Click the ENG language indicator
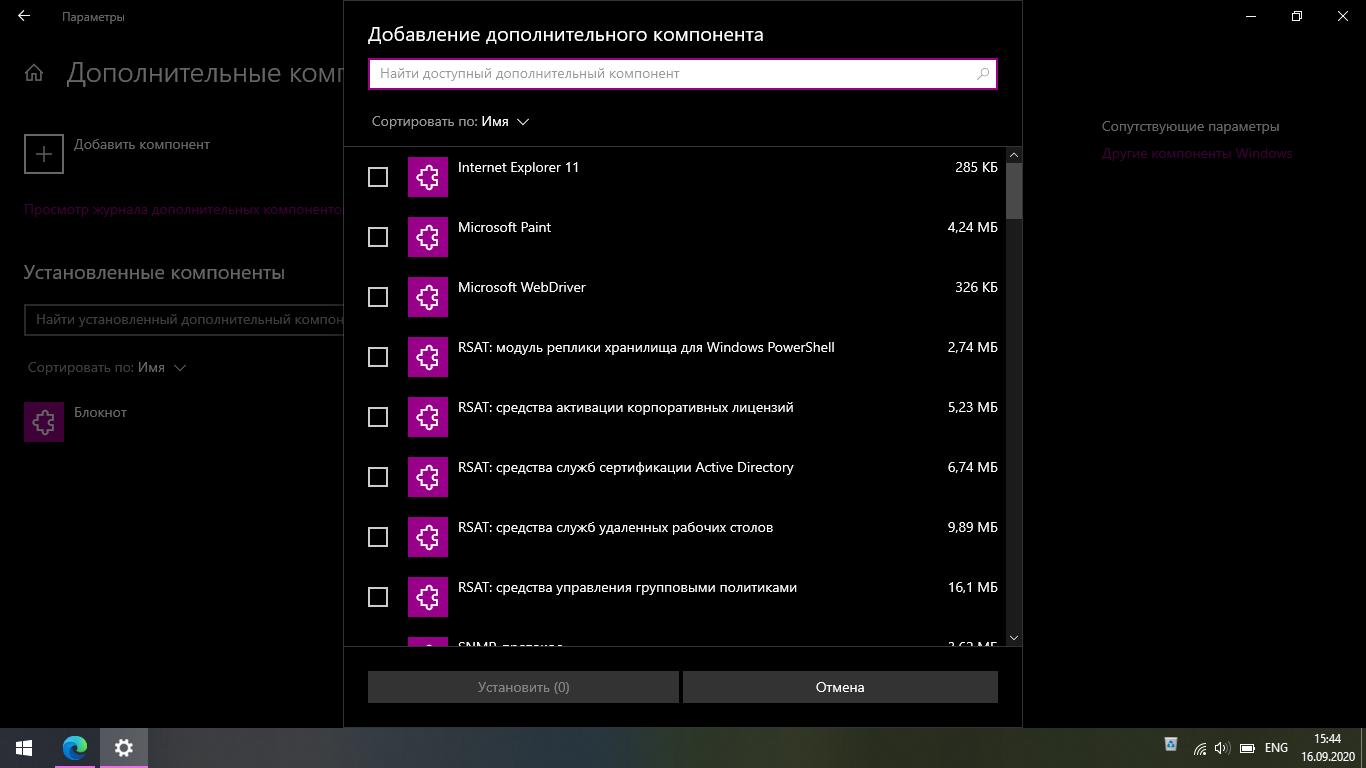 (x=1276, y=748)
